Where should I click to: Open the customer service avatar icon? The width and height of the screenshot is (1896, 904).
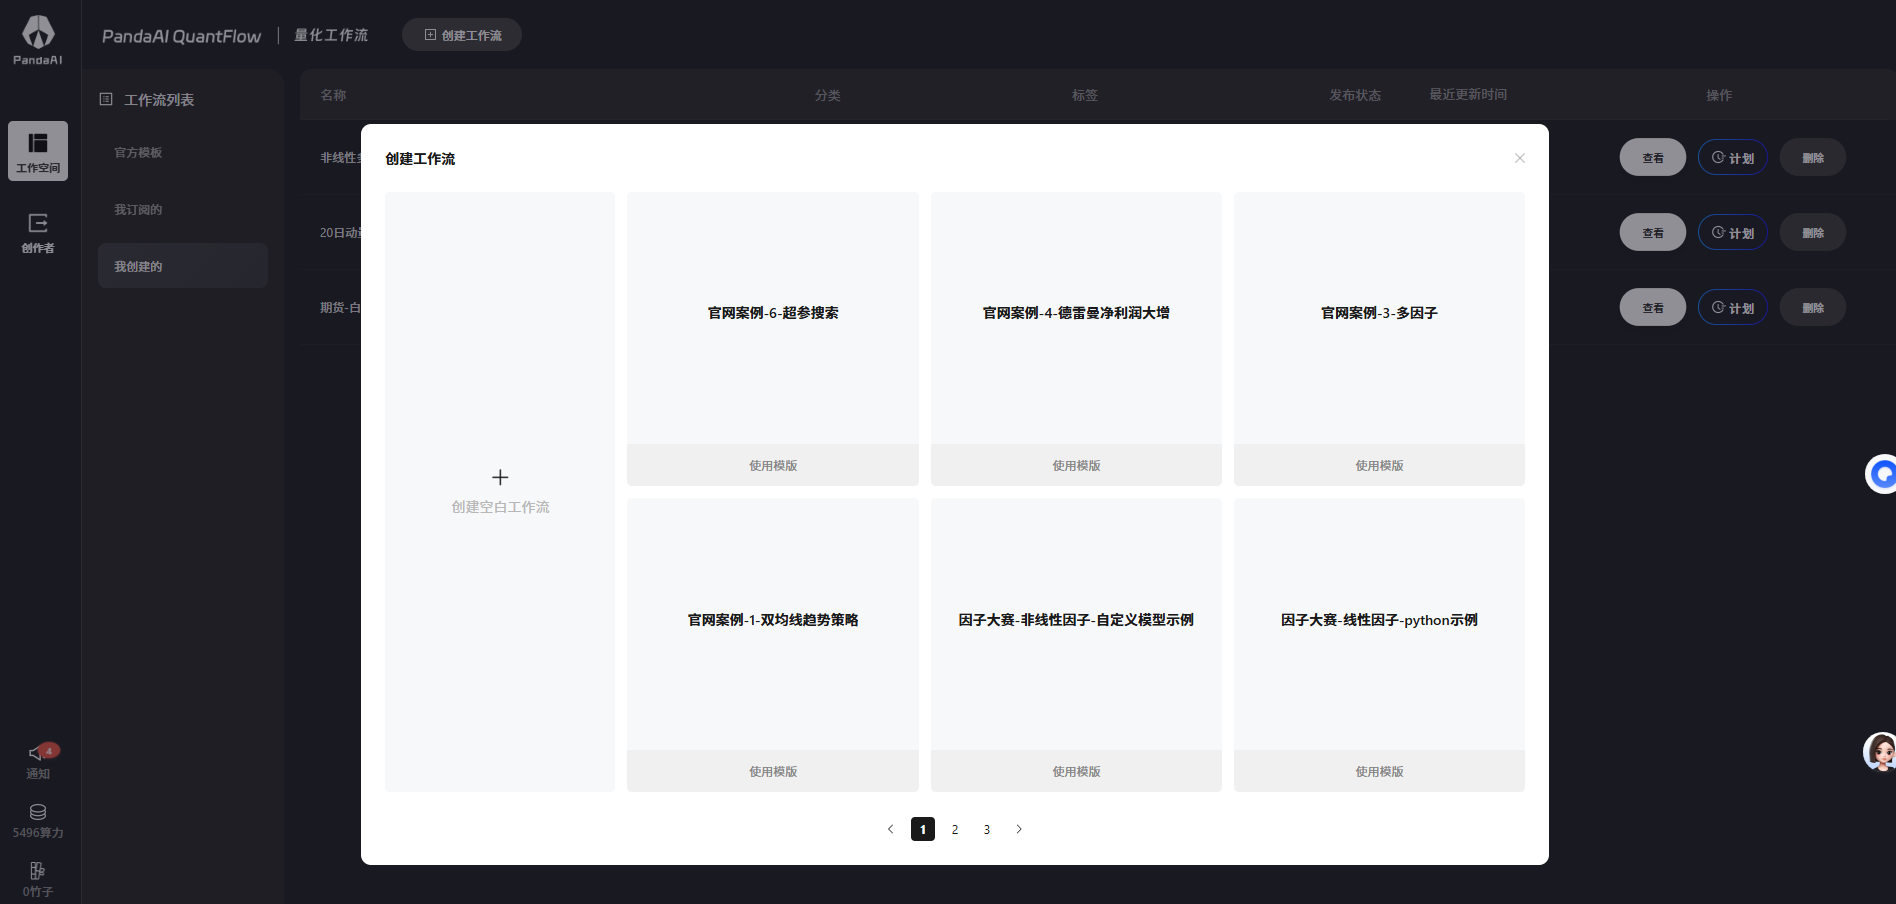[1880, 752]
